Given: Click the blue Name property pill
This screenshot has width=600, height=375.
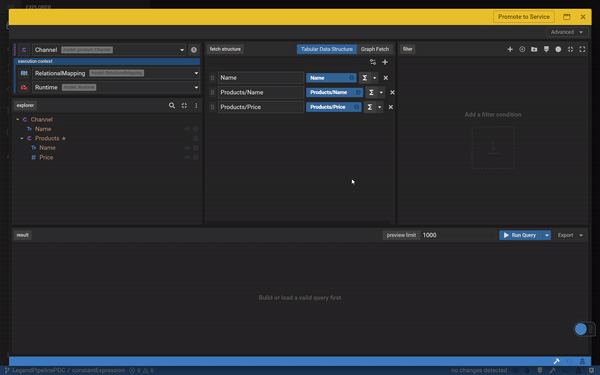Looking at the screenshot, I should coord(331,78).
